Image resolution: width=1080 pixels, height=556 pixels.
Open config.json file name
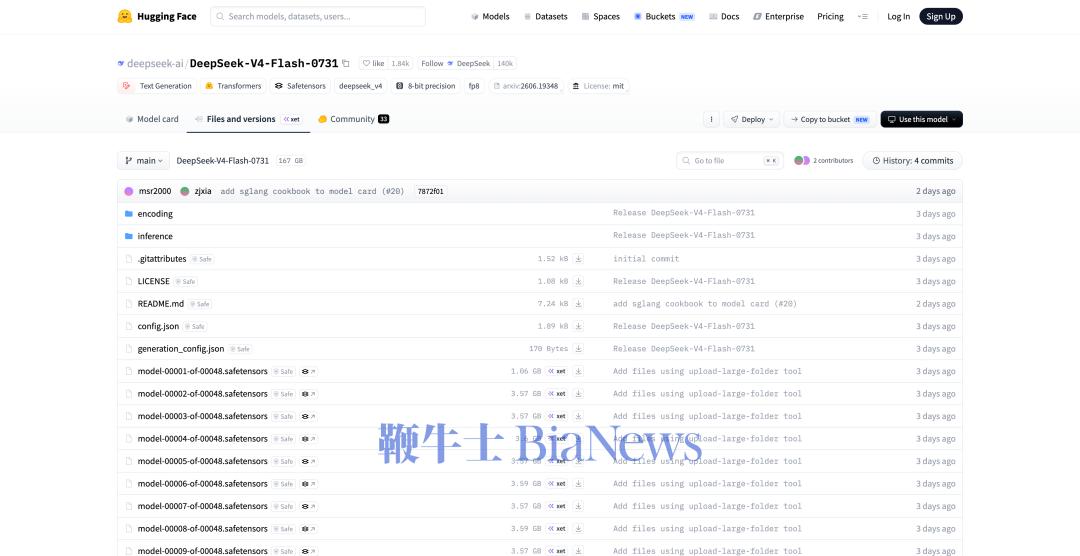[x=158, y=327]
